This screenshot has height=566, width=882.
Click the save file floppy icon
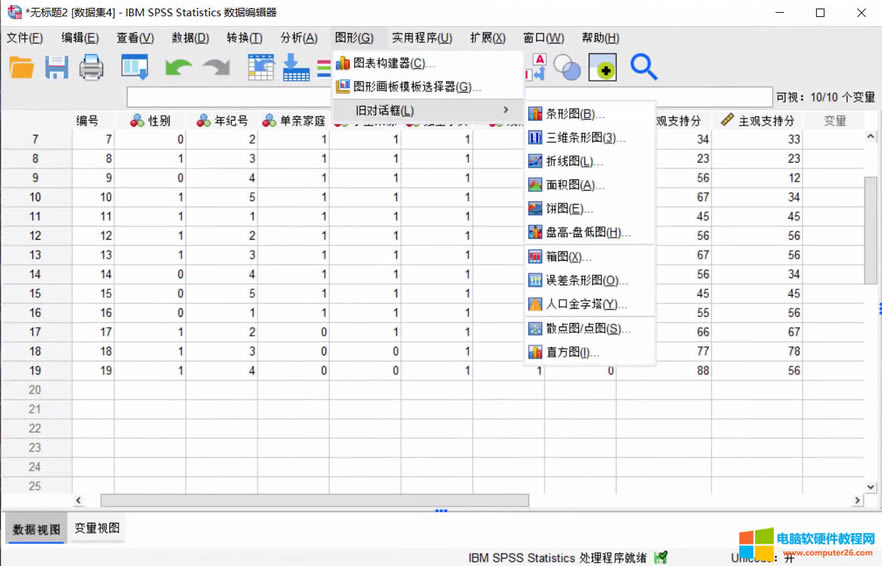tap(56, 67)
